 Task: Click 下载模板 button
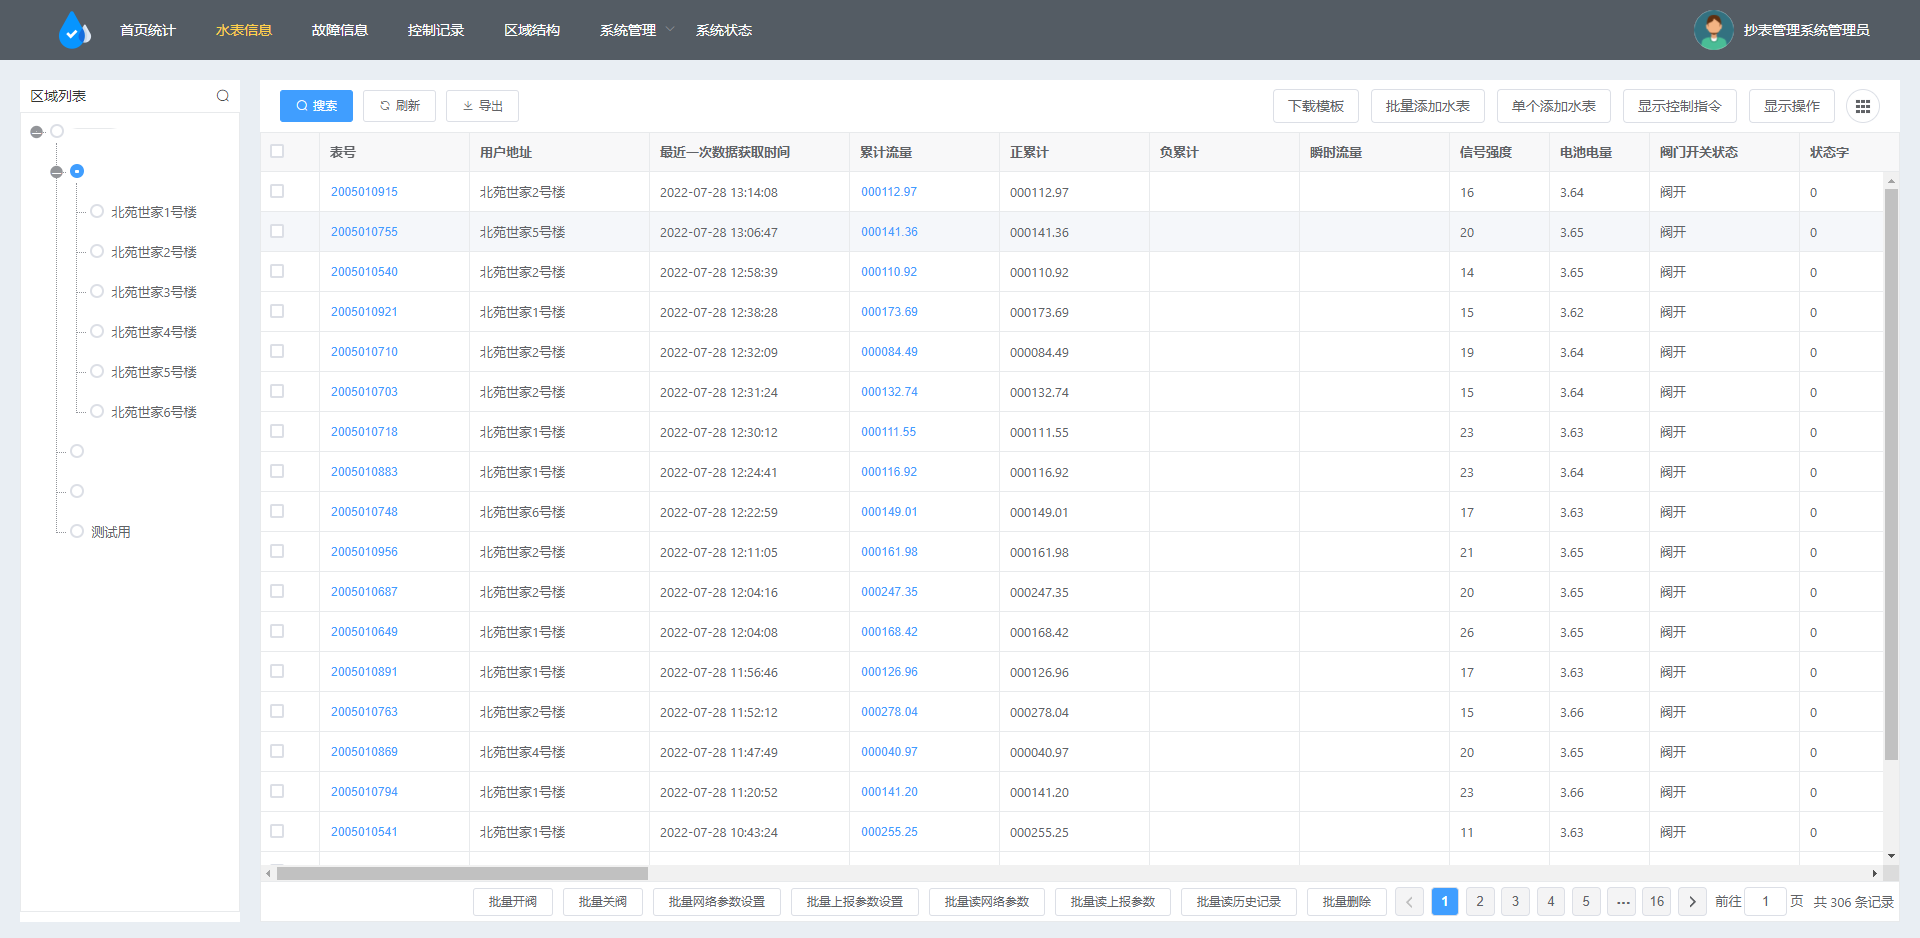[x=1316, y=106]
